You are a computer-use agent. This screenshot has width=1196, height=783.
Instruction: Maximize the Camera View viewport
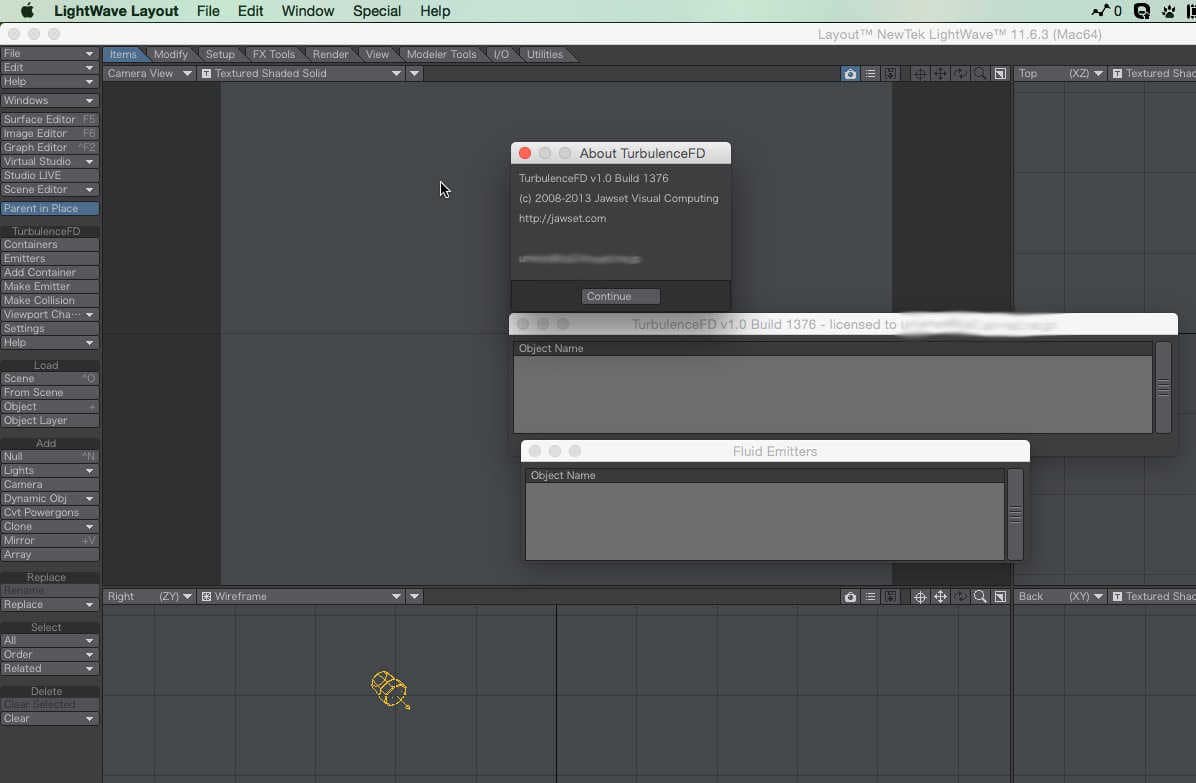(x=1000, y=74)
